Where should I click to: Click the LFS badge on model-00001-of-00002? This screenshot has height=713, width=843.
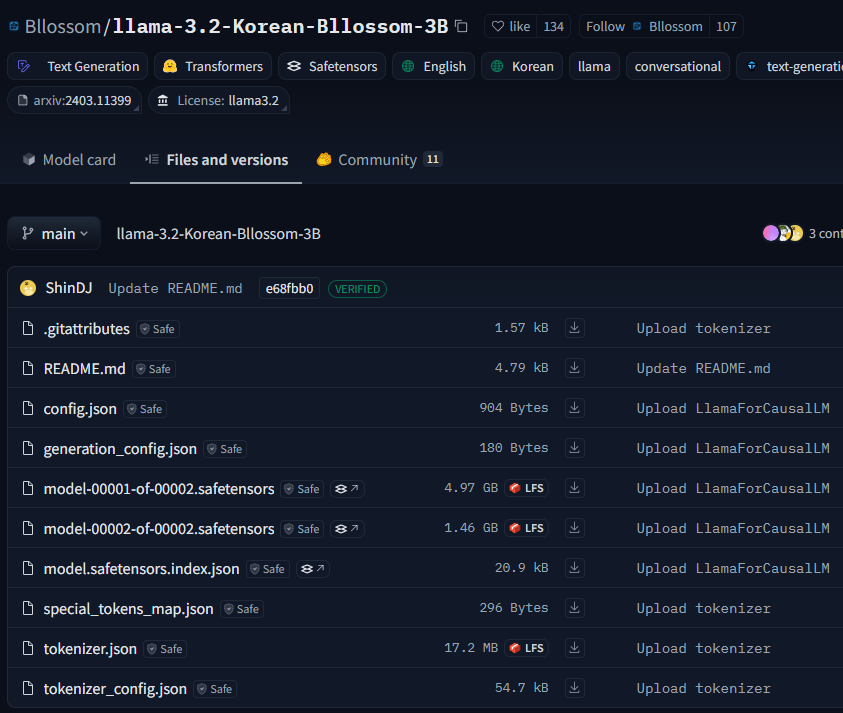point(526,488)
